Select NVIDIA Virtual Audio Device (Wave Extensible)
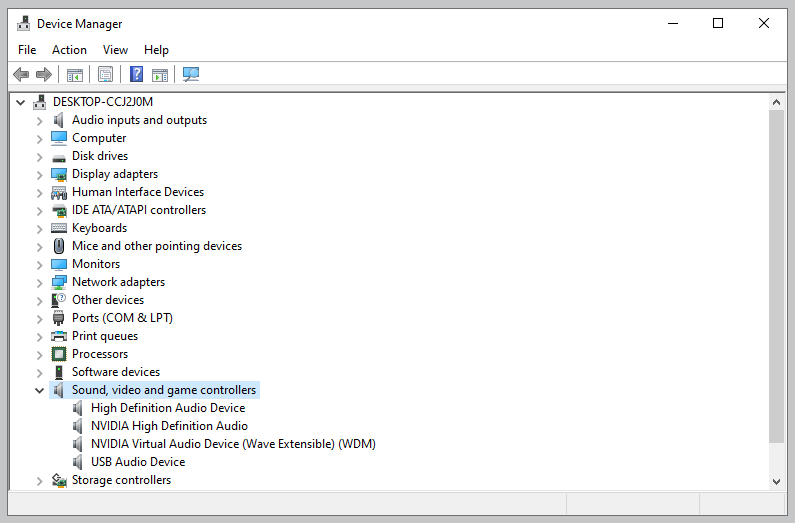The image size is (795, 523). [x=233, y=444]
